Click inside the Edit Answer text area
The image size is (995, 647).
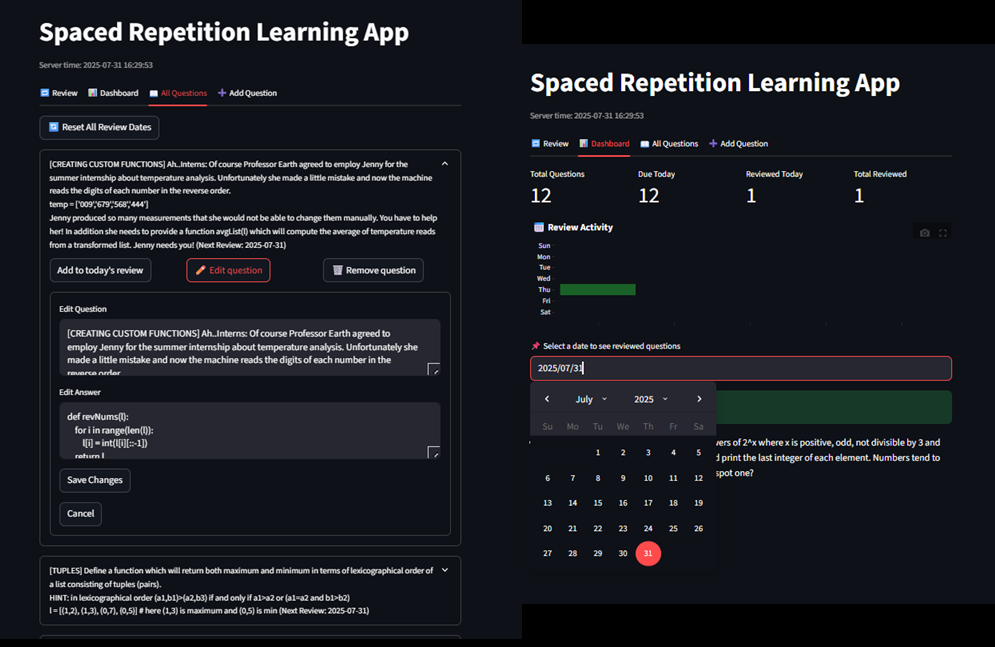click(x=250, y=431)
